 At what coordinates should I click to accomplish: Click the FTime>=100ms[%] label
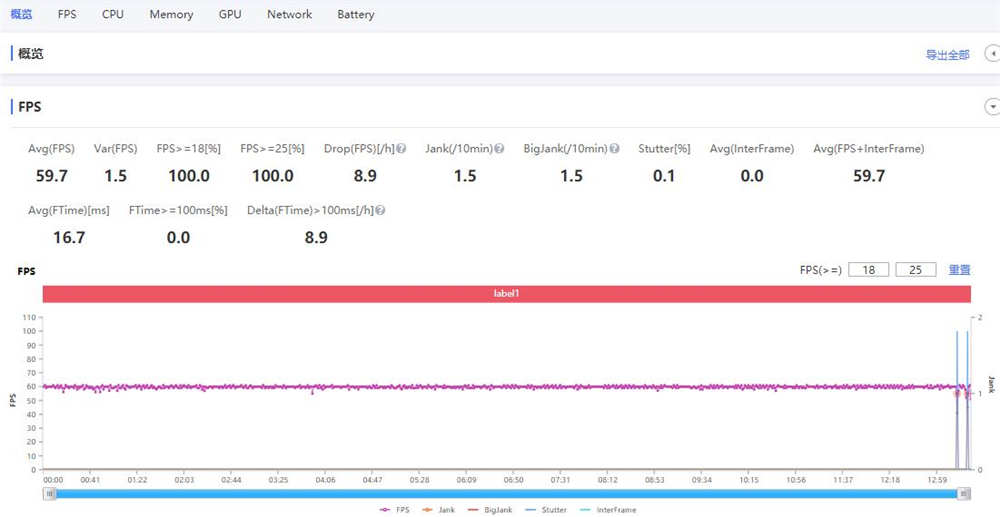(178, 210)
